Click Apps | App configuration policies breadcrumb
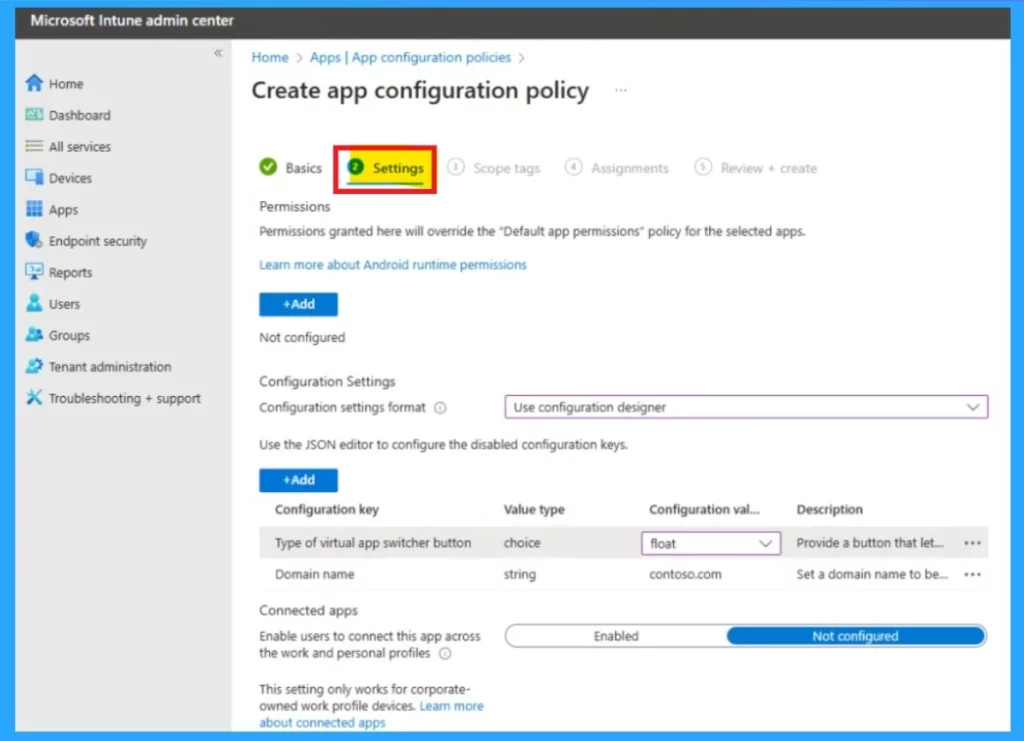Viewport: 1024px width, 741px height. tap(410, 57)
